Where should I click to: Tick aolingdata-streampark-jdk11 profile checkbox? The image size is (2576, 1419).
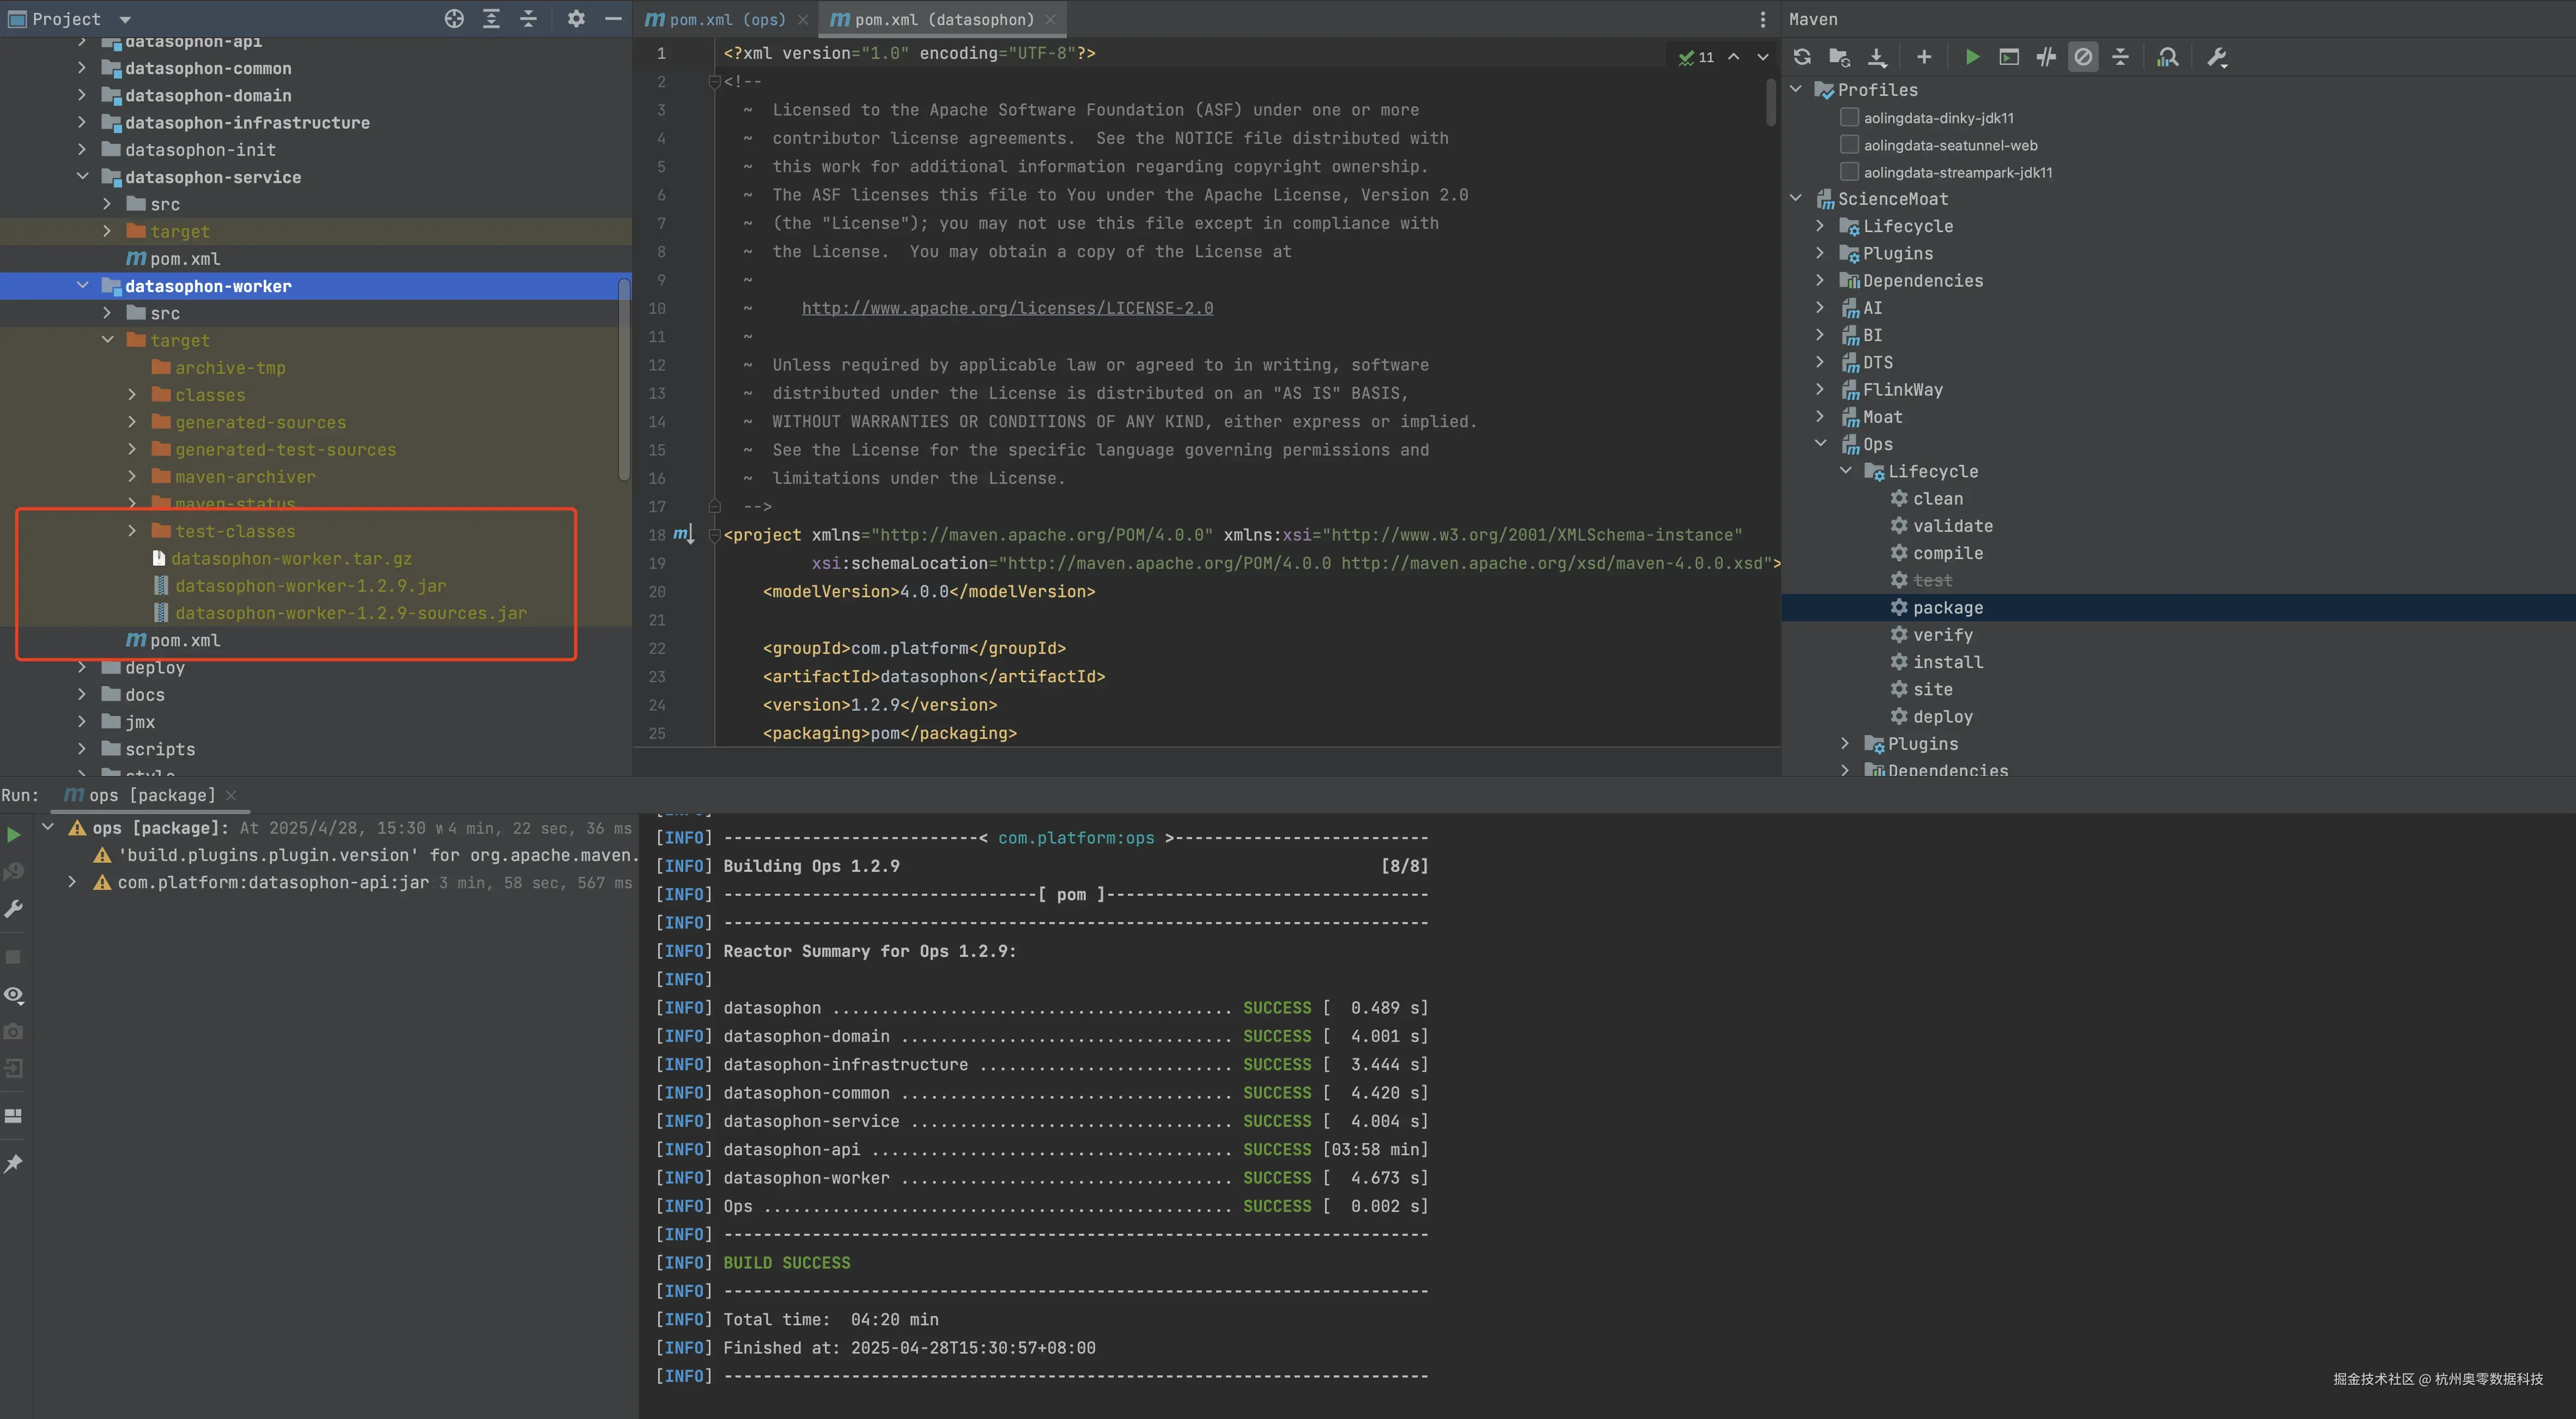[1850, 172]
